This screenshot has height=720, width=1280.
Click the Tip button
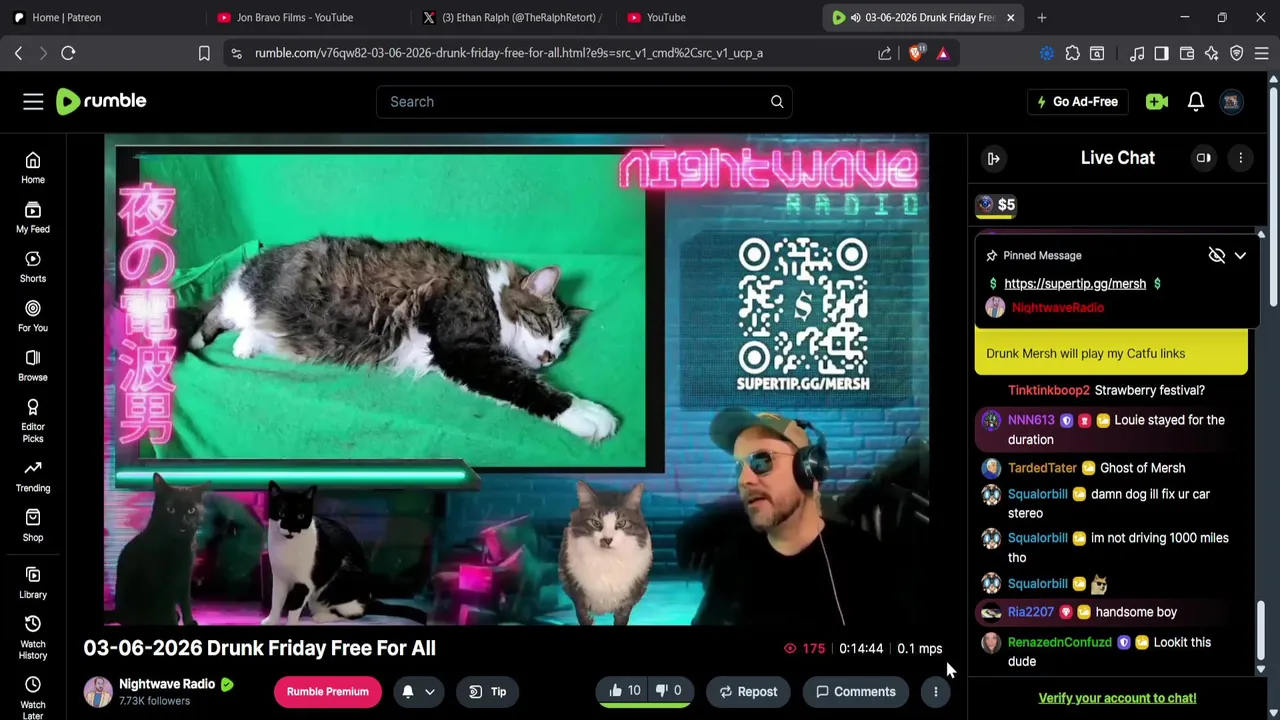pyautogui.click(x=488, y=691)
